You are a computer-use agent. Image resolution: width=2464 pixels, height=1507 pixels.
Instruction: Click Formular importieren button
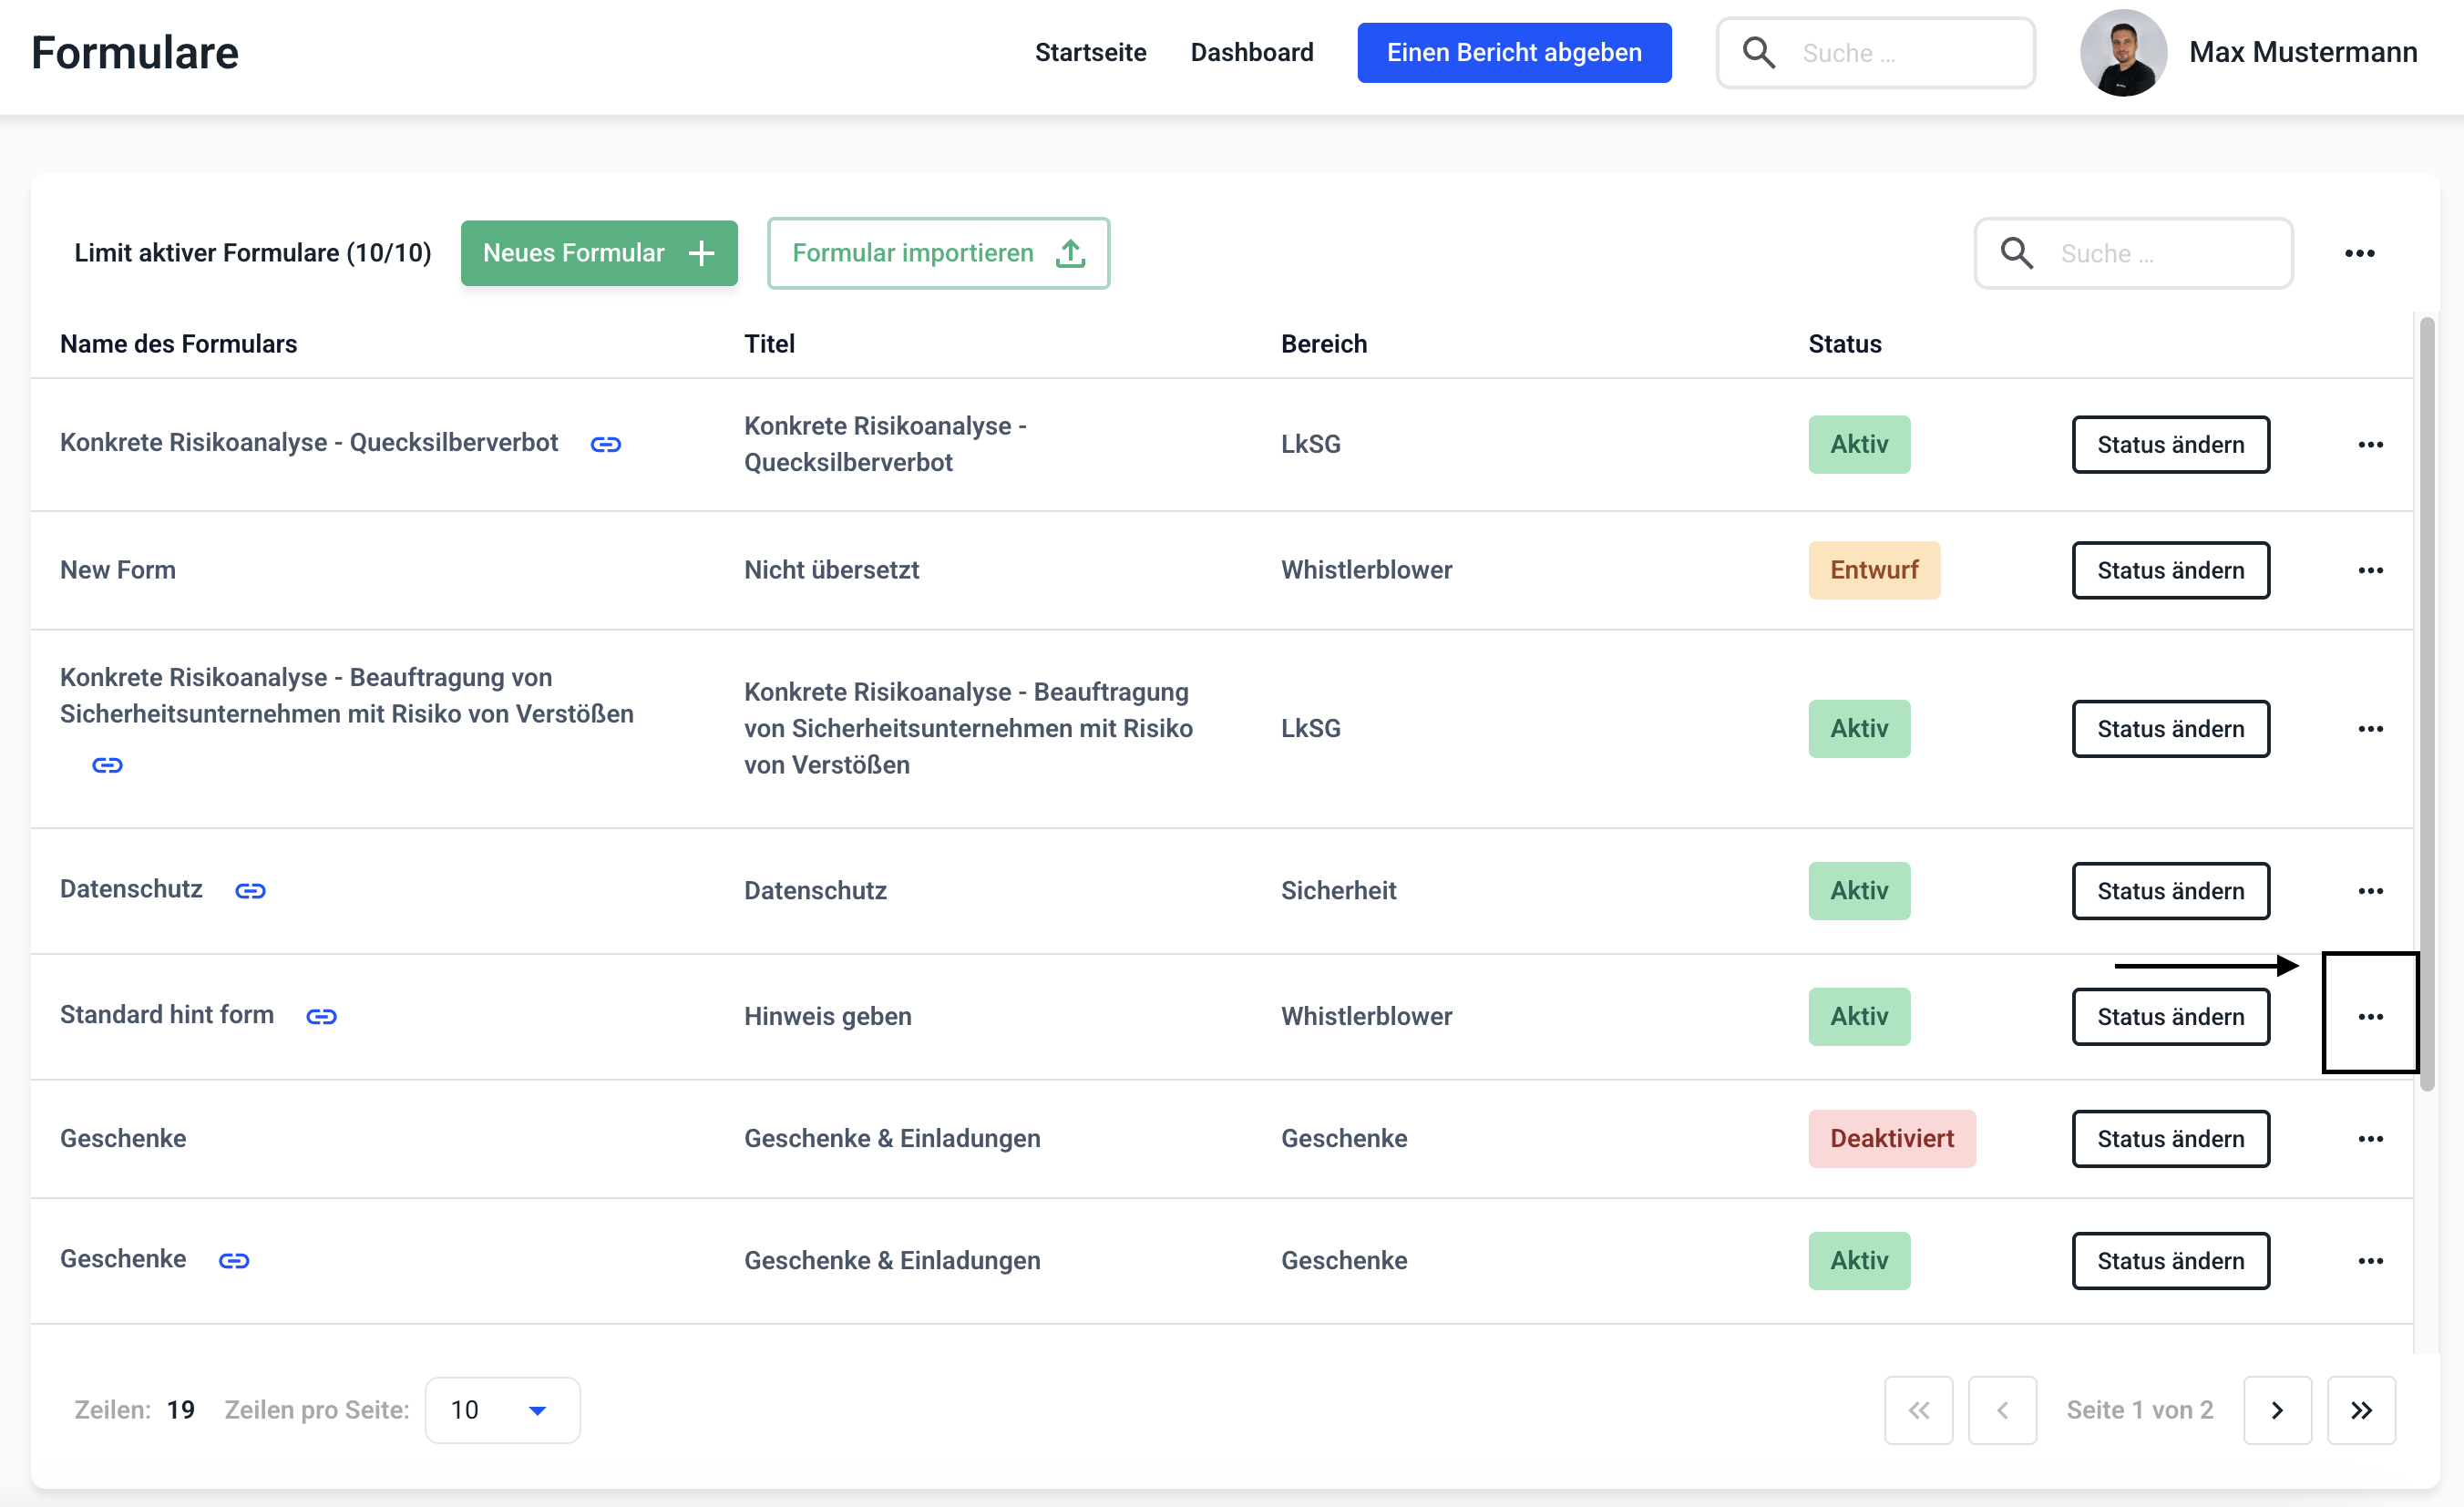click(937, 253)
